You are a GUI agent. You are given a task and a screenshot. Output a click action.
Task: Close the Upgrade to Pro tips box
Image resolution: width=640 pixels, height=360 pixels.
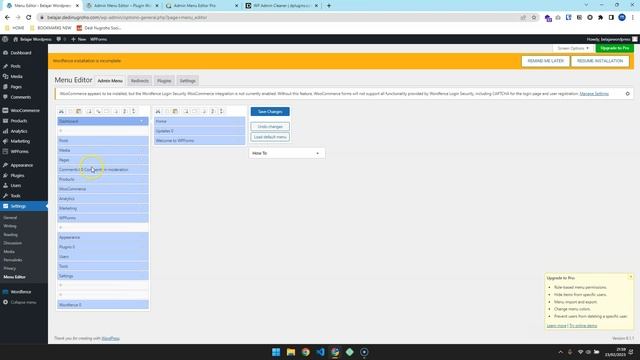631,277
